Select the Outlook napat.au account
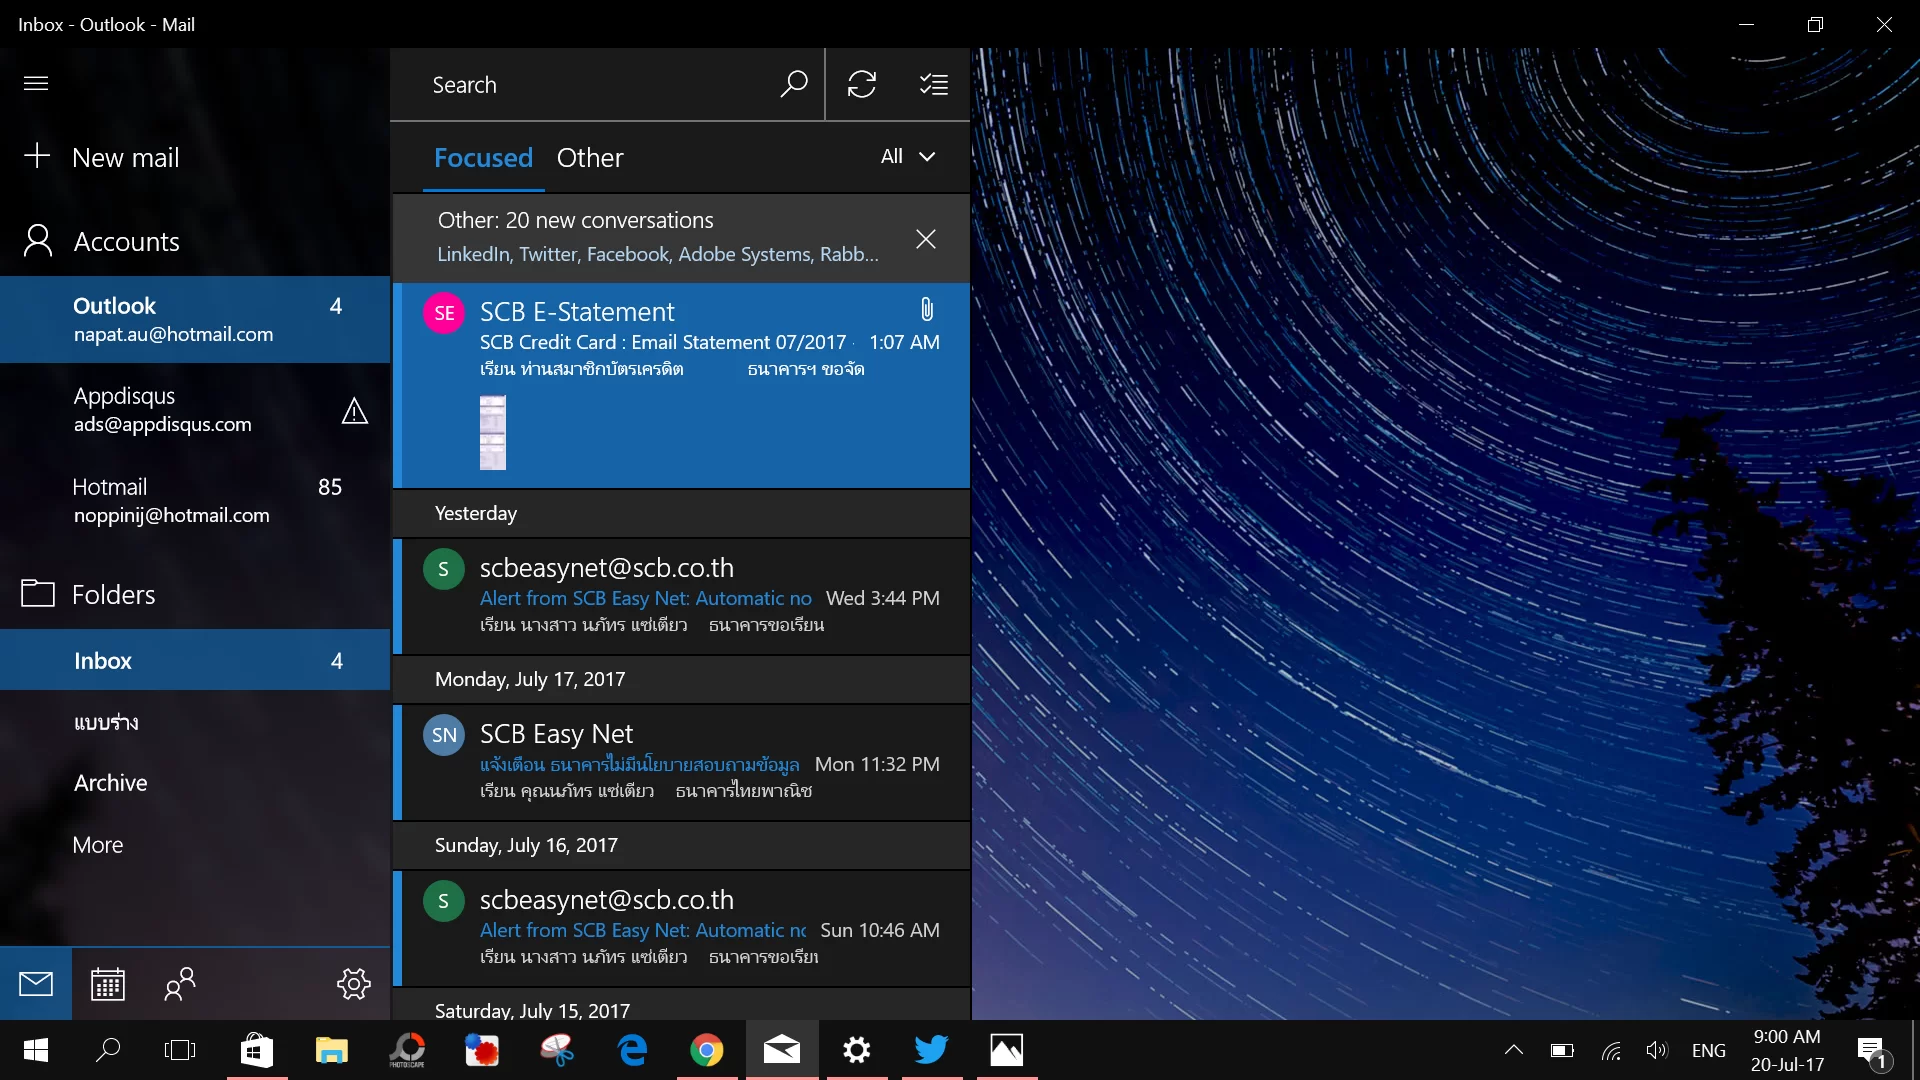Image resolution: width=1920 pixels, height=1080 pixels. coord(195,319)
